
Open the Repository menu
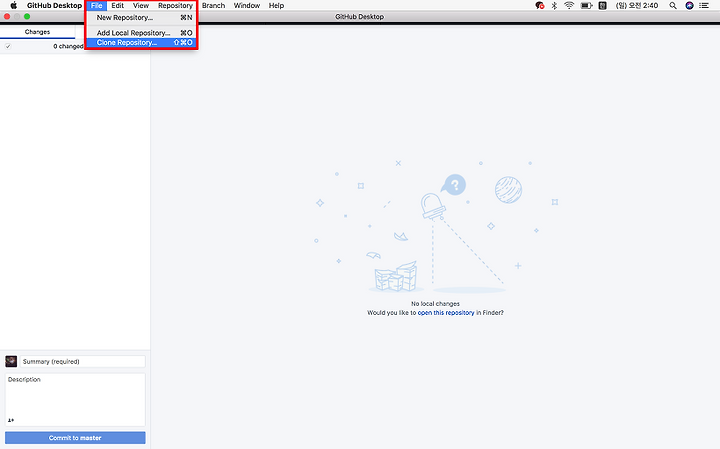tap(175, 6)
